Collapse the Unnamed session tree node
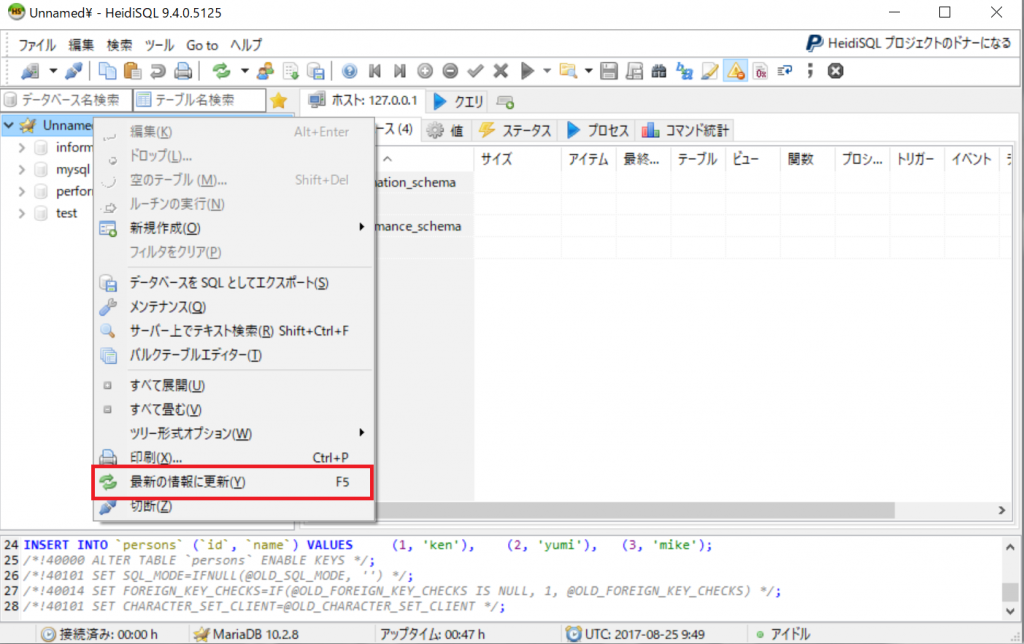This screenshot has width=1024, height=644. [9, 125]
